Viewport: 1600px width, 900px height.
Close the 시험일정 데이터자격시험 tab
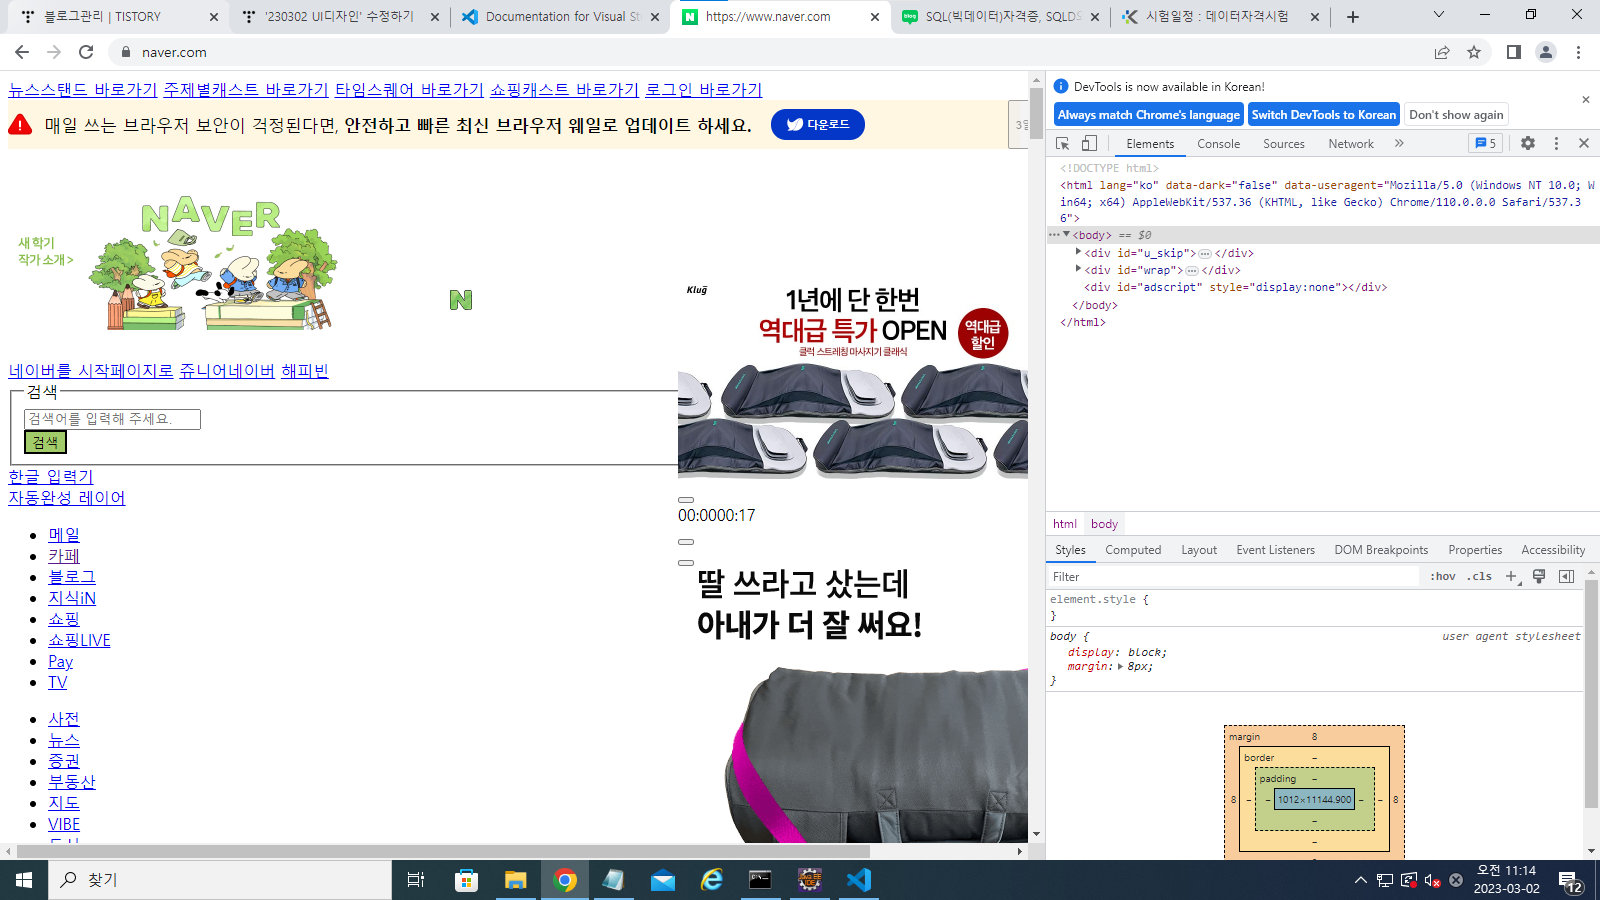coord(1315,17)
